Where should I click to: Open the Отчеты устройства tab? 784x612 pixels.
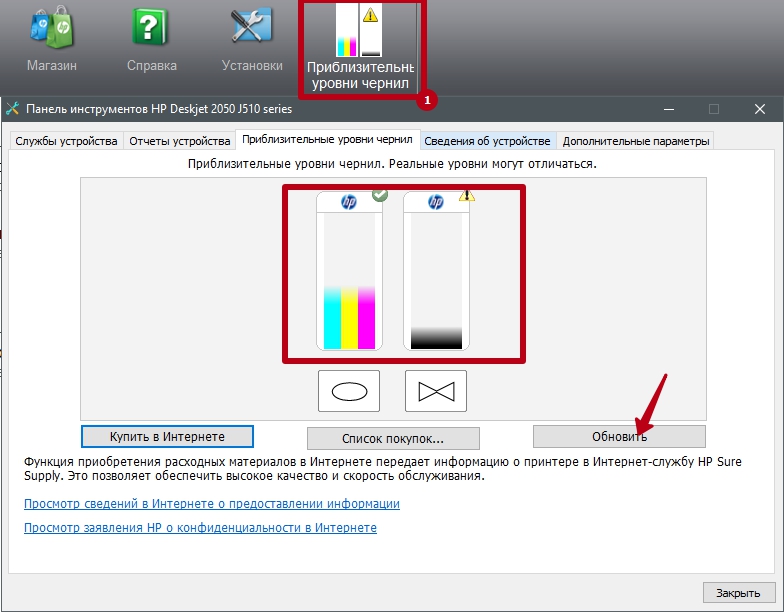[180, 141]
